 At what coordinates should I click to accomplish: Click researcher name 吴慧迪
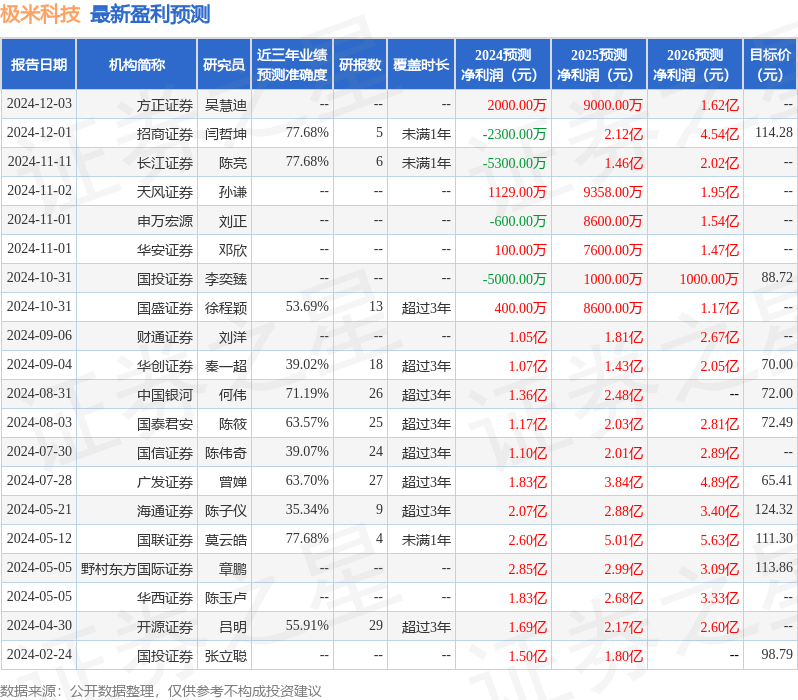click(x=226, y=105)
